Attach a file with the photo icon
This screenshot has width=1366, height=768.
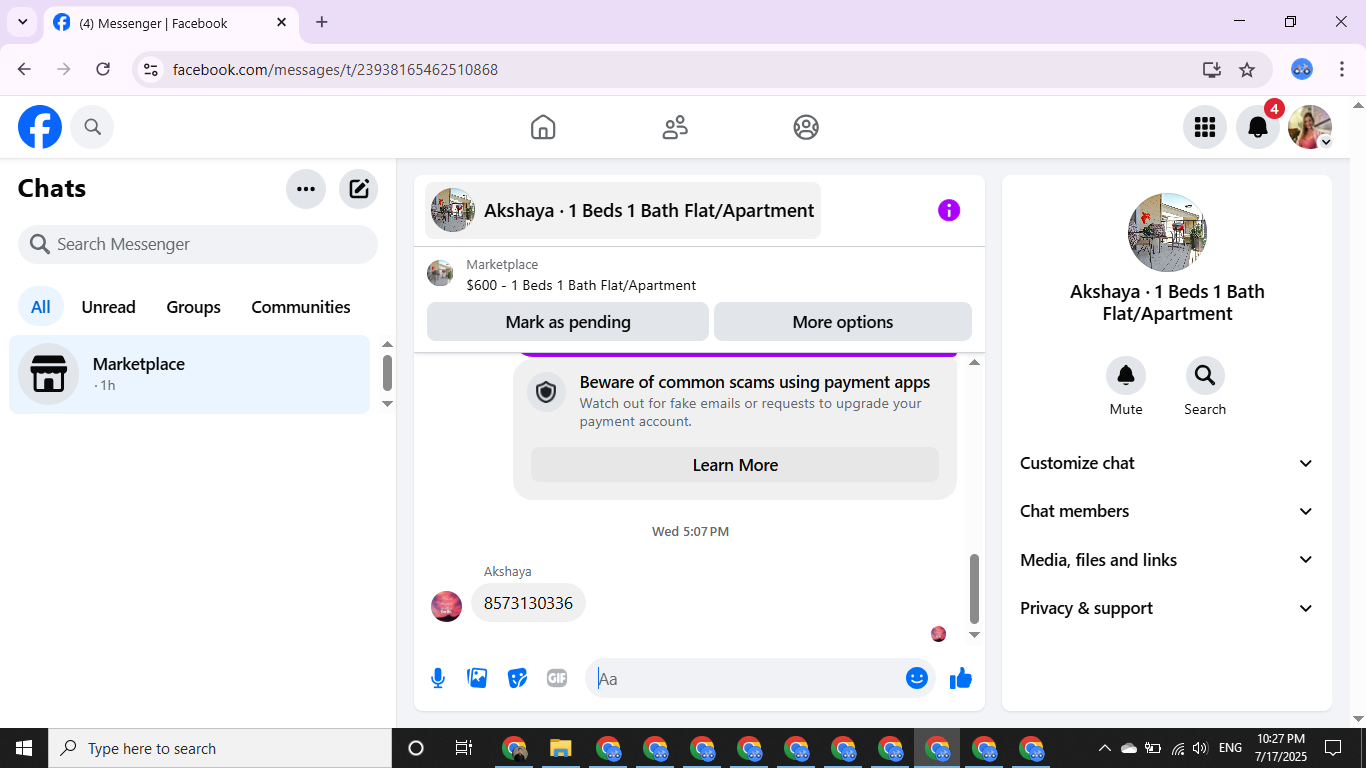coord(478,678)
